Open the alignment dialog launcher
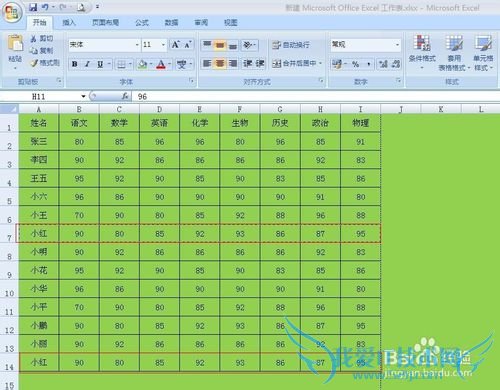This screenshot has height=390, width=500. pyautogui.click(x=321, y=81)
